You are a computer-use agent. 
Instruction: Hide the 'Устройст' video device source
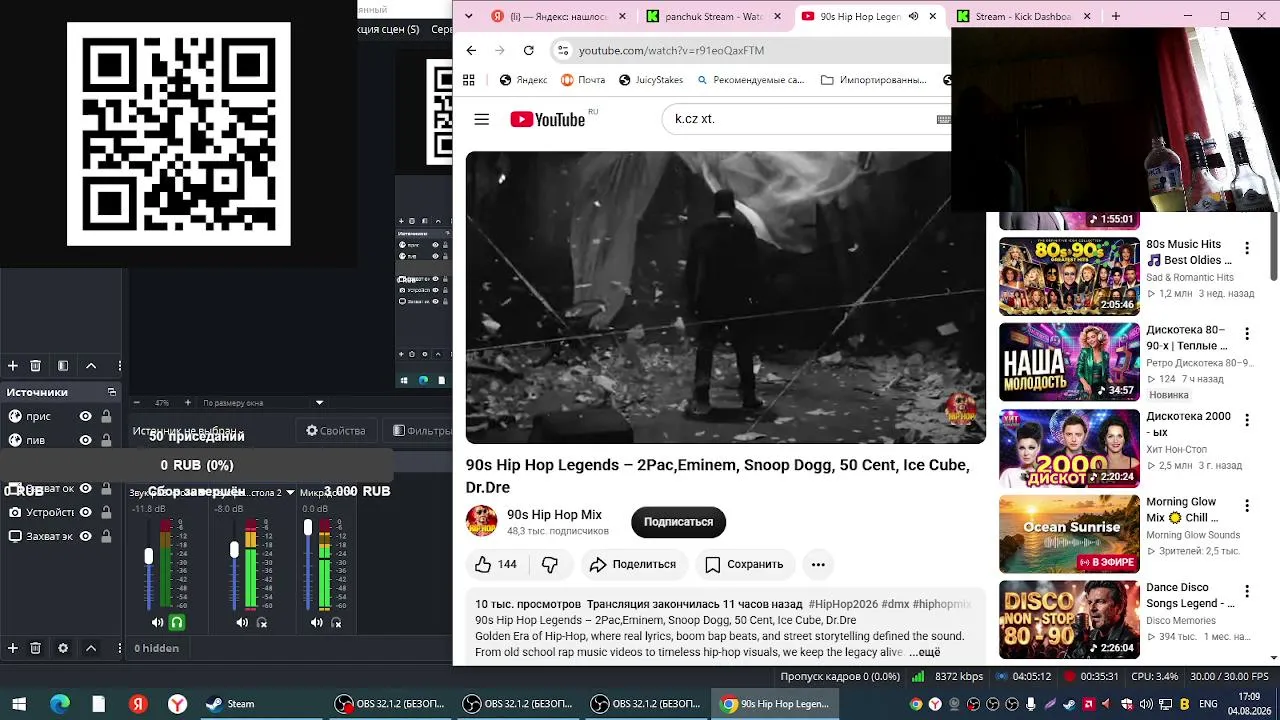(x=85, y=512)
